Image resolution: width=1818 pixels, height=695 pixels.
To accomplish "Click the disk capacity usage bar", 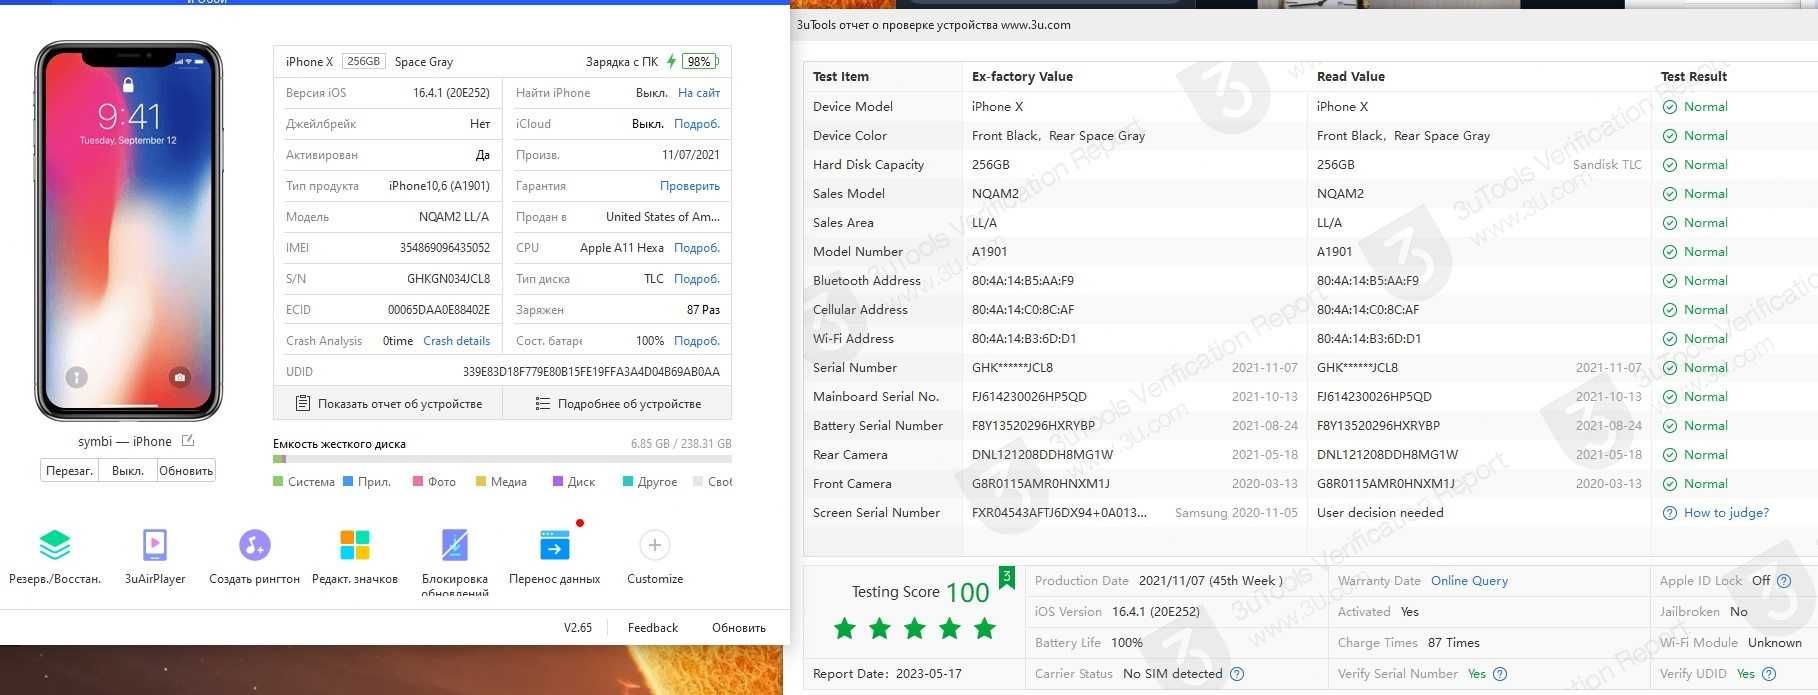I will 502,459.
